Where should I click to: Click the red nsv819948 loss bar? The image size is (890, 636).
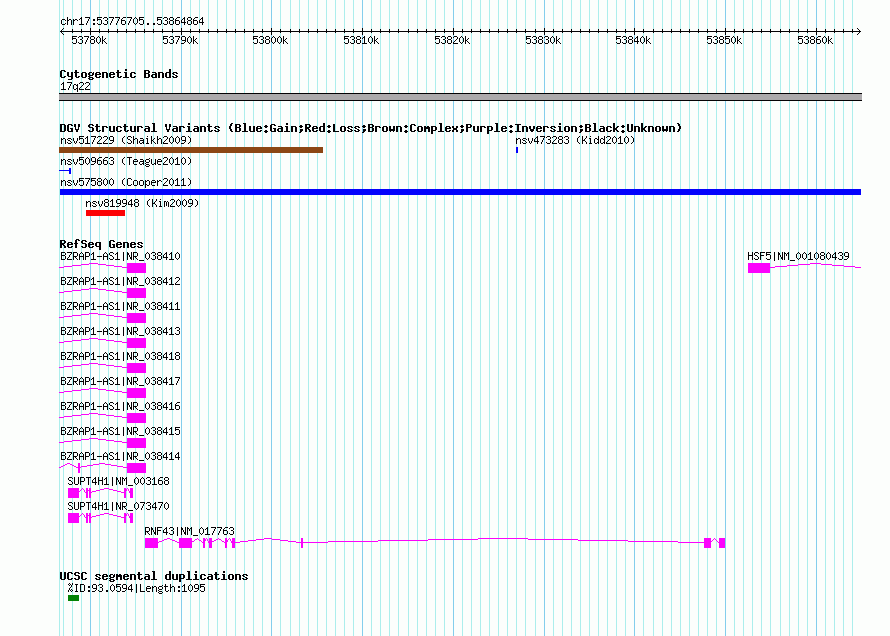106,213
